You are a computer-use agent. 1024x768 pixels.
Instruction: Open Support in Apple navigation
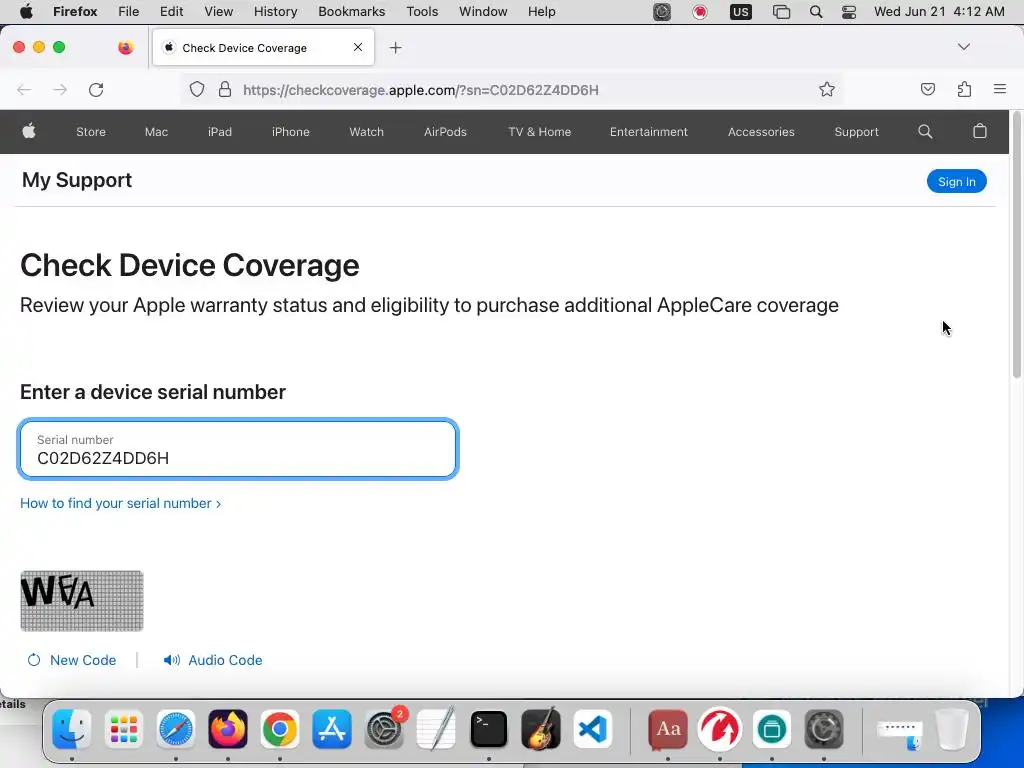(856, 132)
